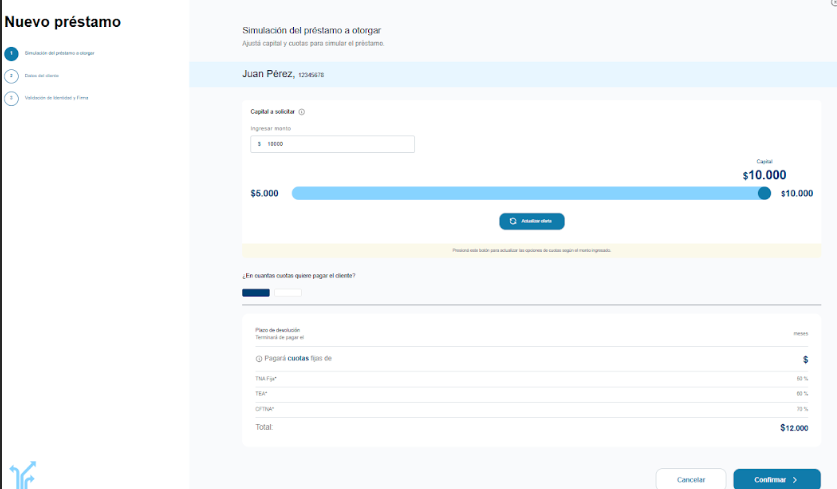This screenshot has height=489, width=837.
Task: Click the chevron arrow on Confirmar
Action: coord(795,480)
